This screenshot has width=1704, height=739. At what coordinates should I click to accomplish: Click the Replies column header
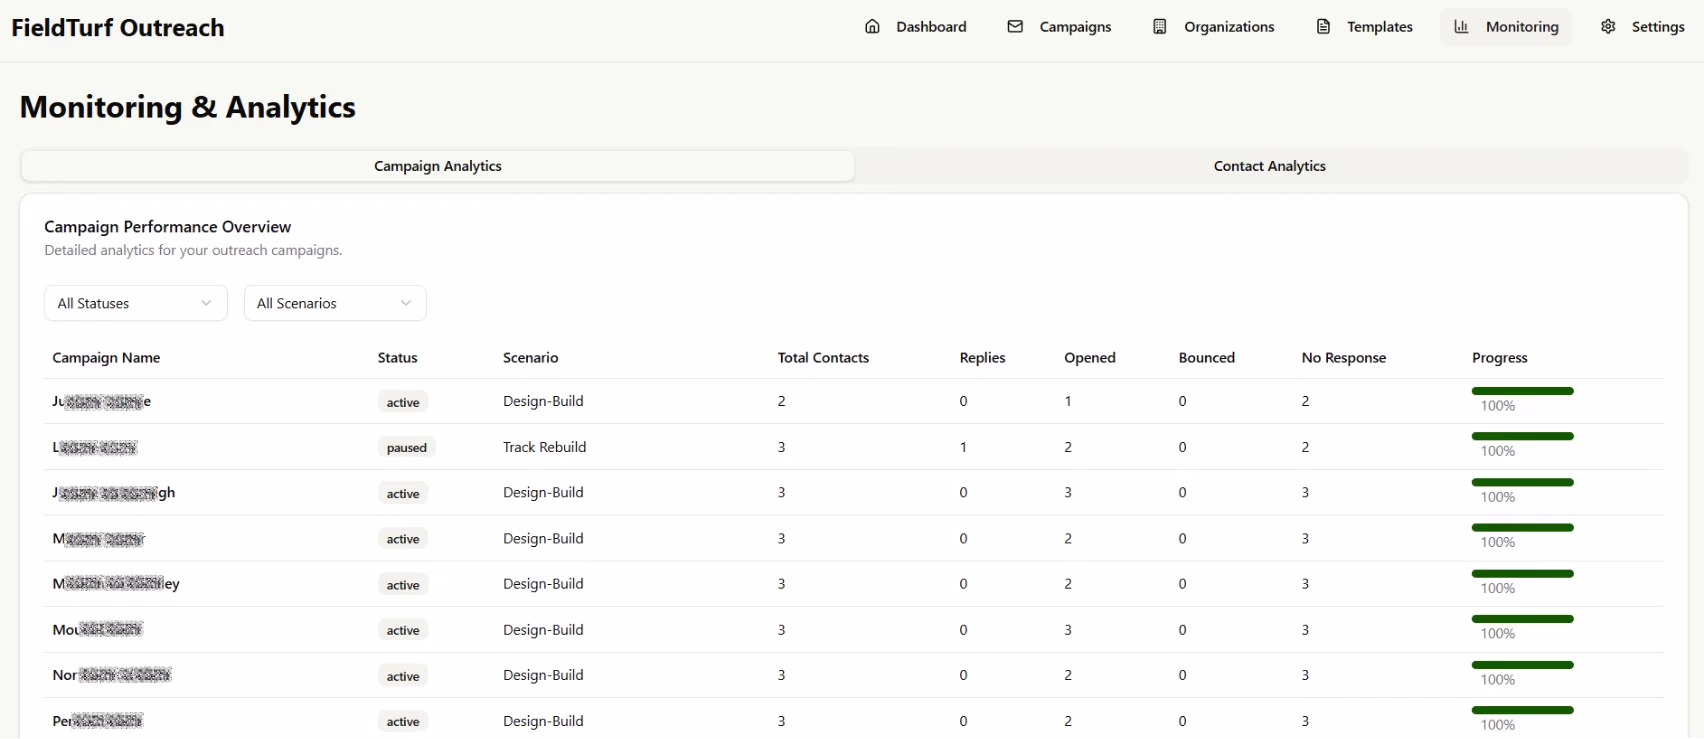point(982,358)
